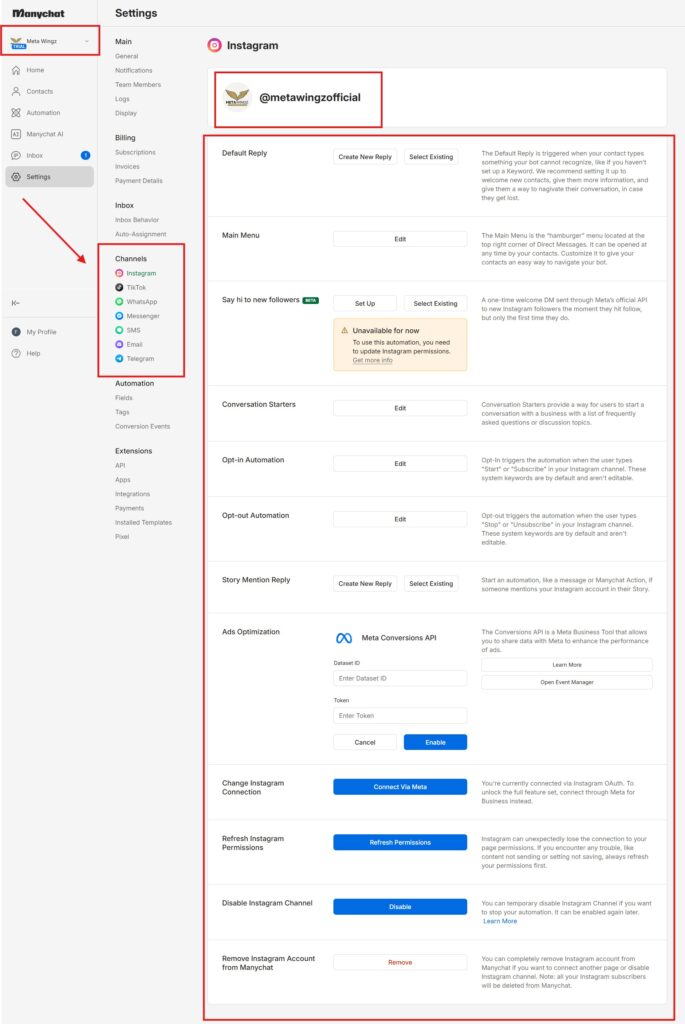The height and width of the screenshot is (1024, 685).
Task: Click the Enter Dataset ID field
Action: [x=400, y=679]
